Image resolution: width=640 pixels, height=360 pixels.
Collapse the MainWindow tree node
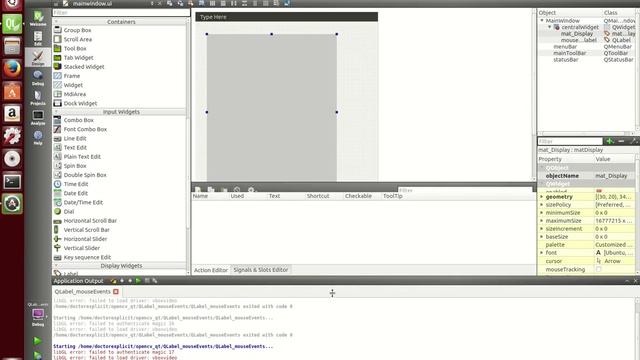[542, 20]
